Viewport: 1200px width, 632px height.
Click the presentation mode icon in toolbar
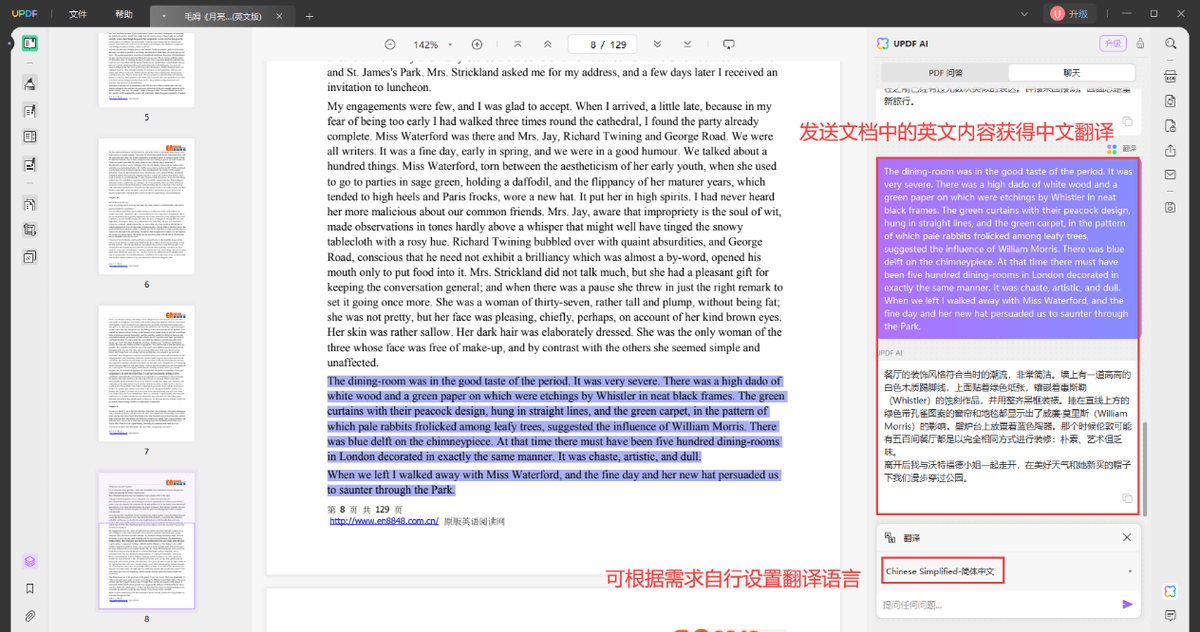point(729,44)
